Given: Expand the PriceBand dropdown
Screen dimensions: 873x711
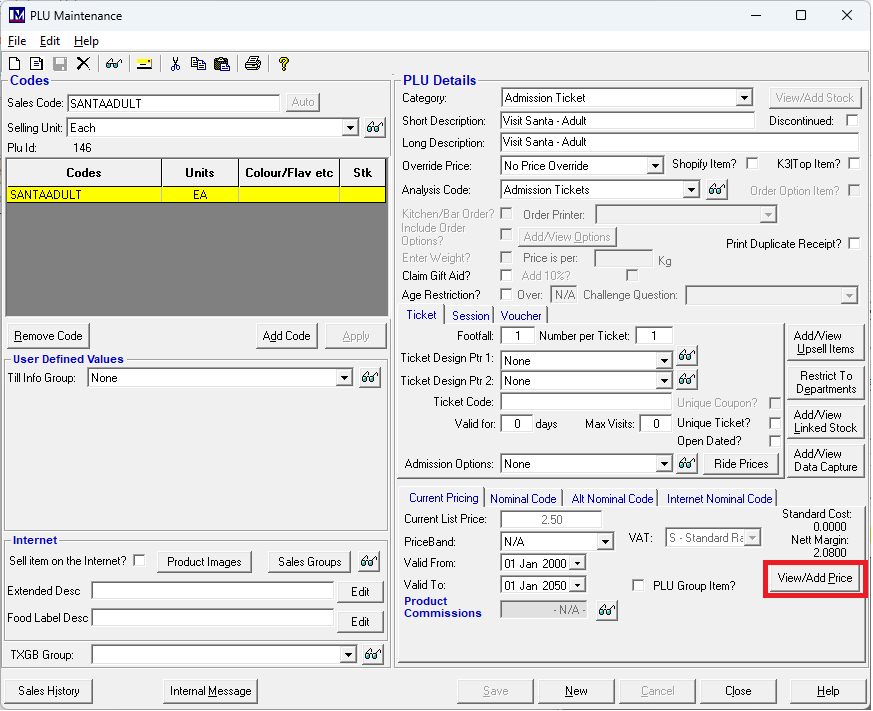Looking at the screenshot, I should (x=605, y=542).
